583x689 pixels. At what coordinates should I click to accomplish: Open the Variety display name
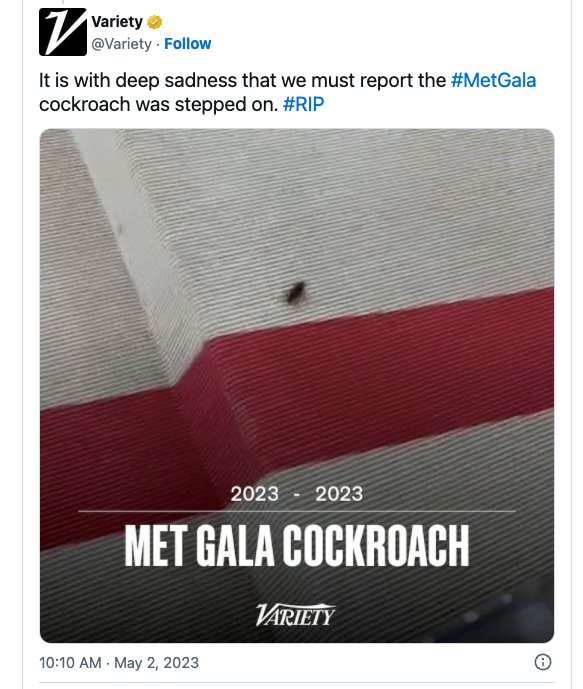point(117,22)
